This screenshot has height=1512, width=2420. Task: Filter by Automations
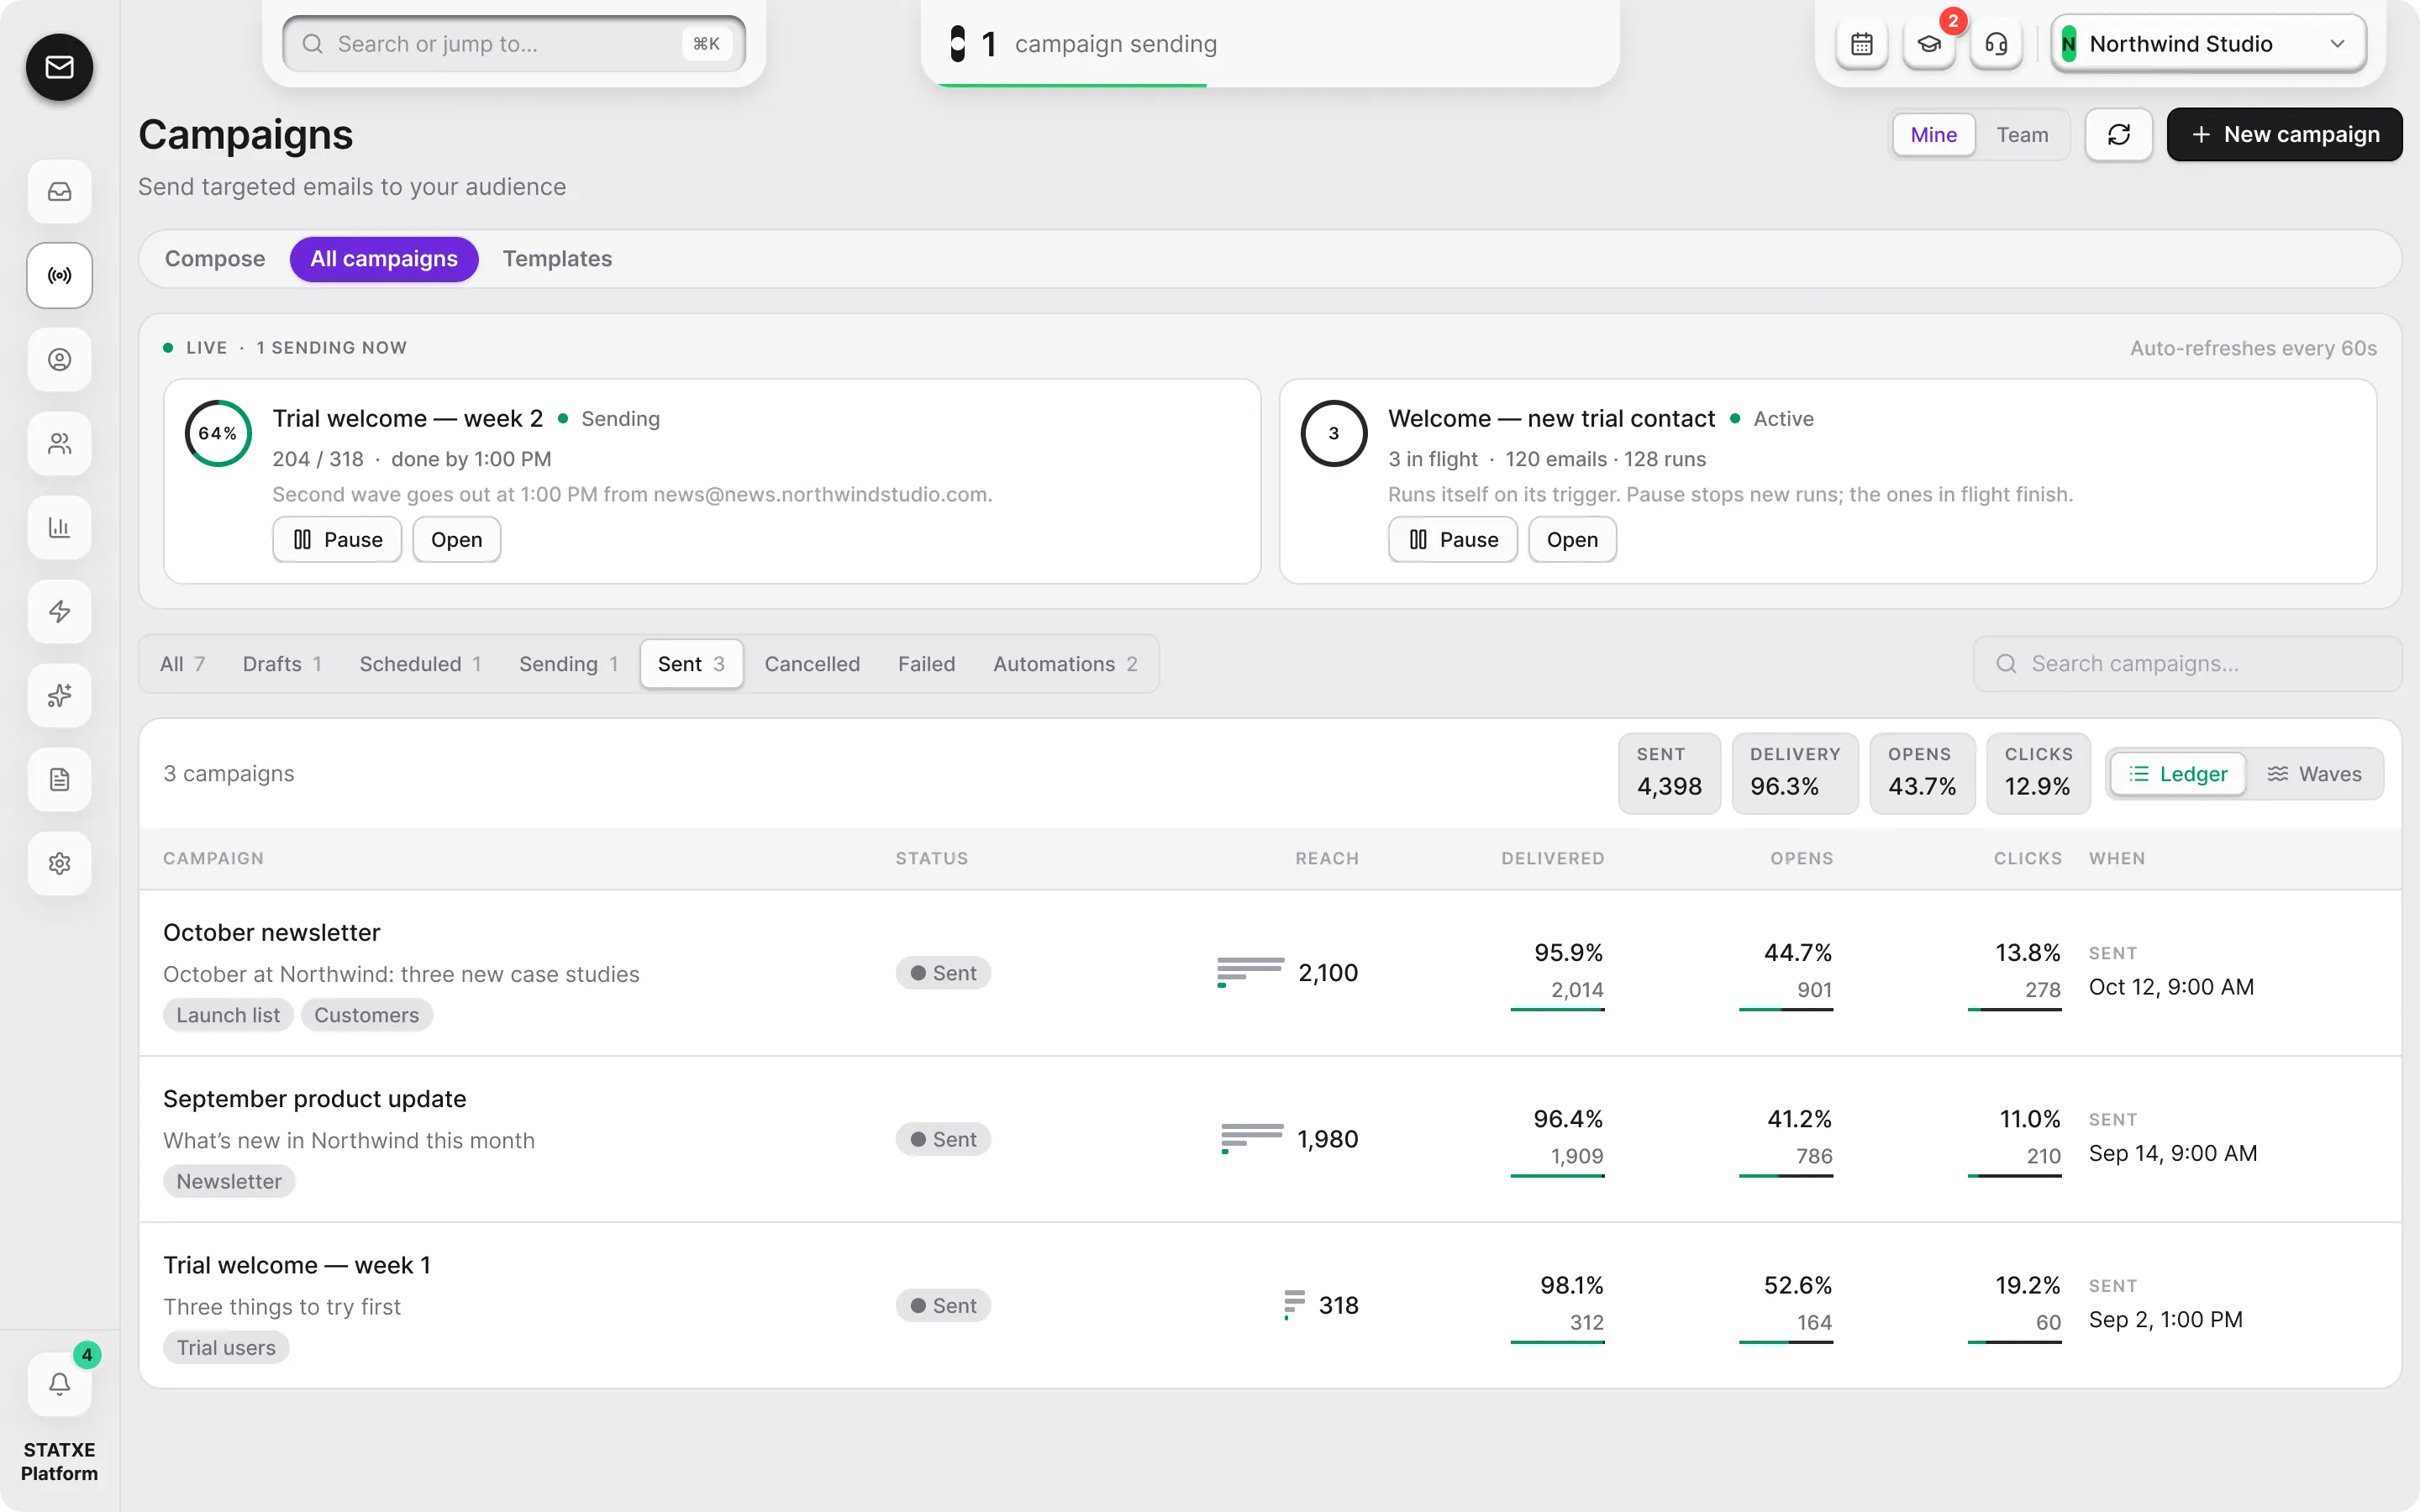(x=1065, y=664)
